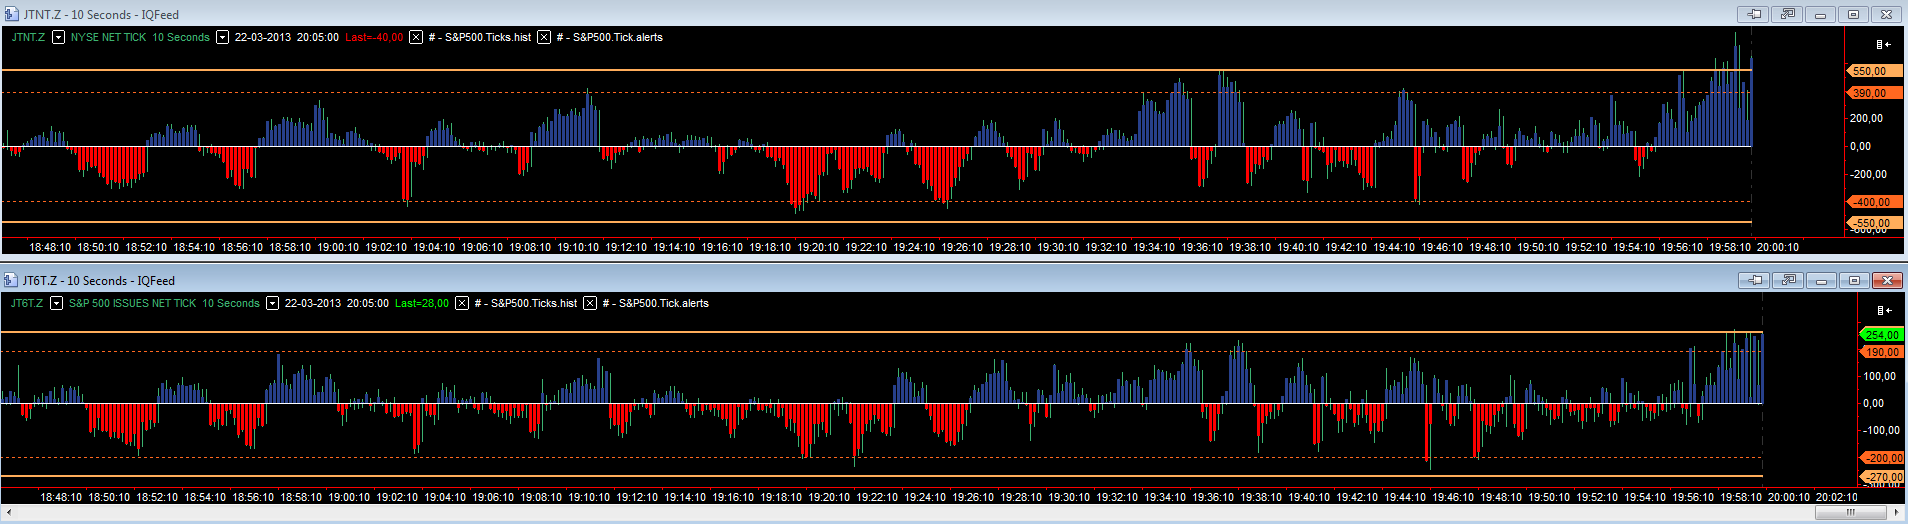Click price-scale shift icon in JTNT.Z chart

[1883, 44]
